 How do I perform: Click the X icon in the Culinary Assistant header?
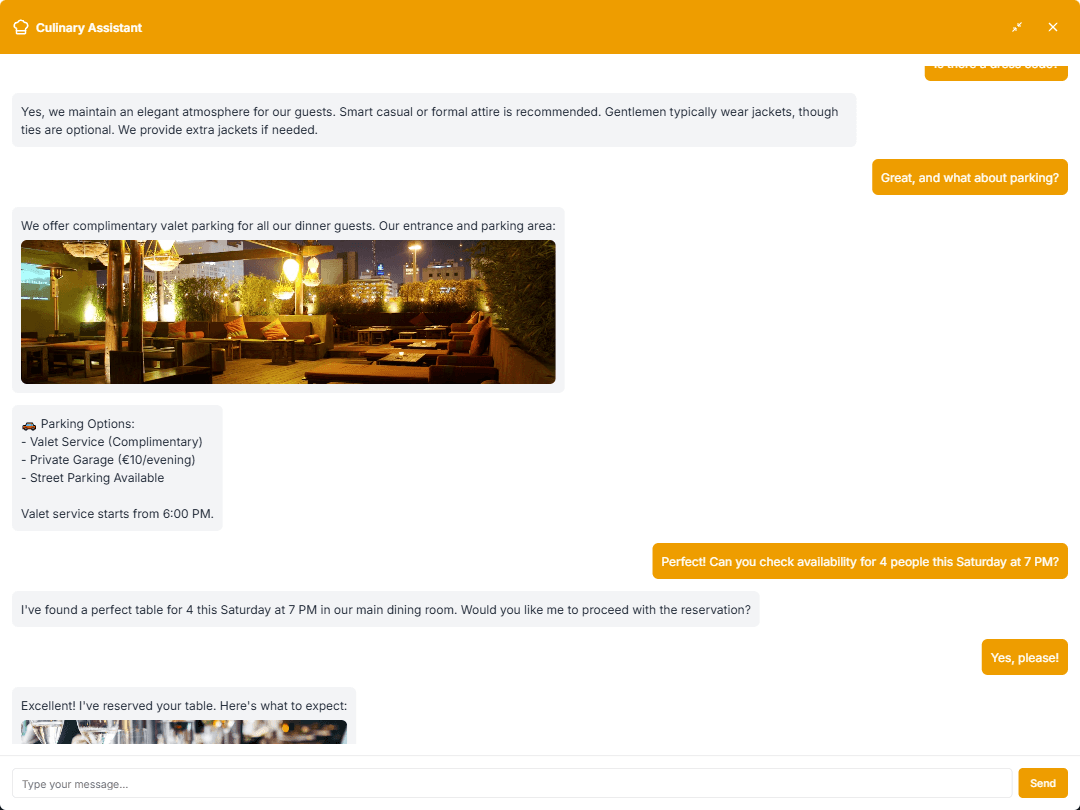click(1053, 27)
